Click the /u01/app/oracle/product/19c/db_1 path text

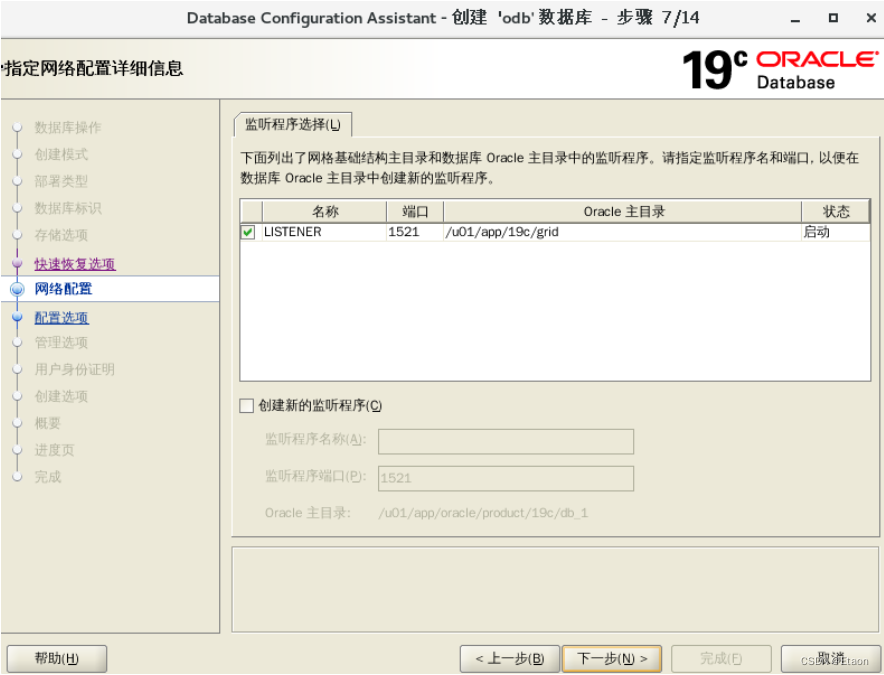pos(483,513)
